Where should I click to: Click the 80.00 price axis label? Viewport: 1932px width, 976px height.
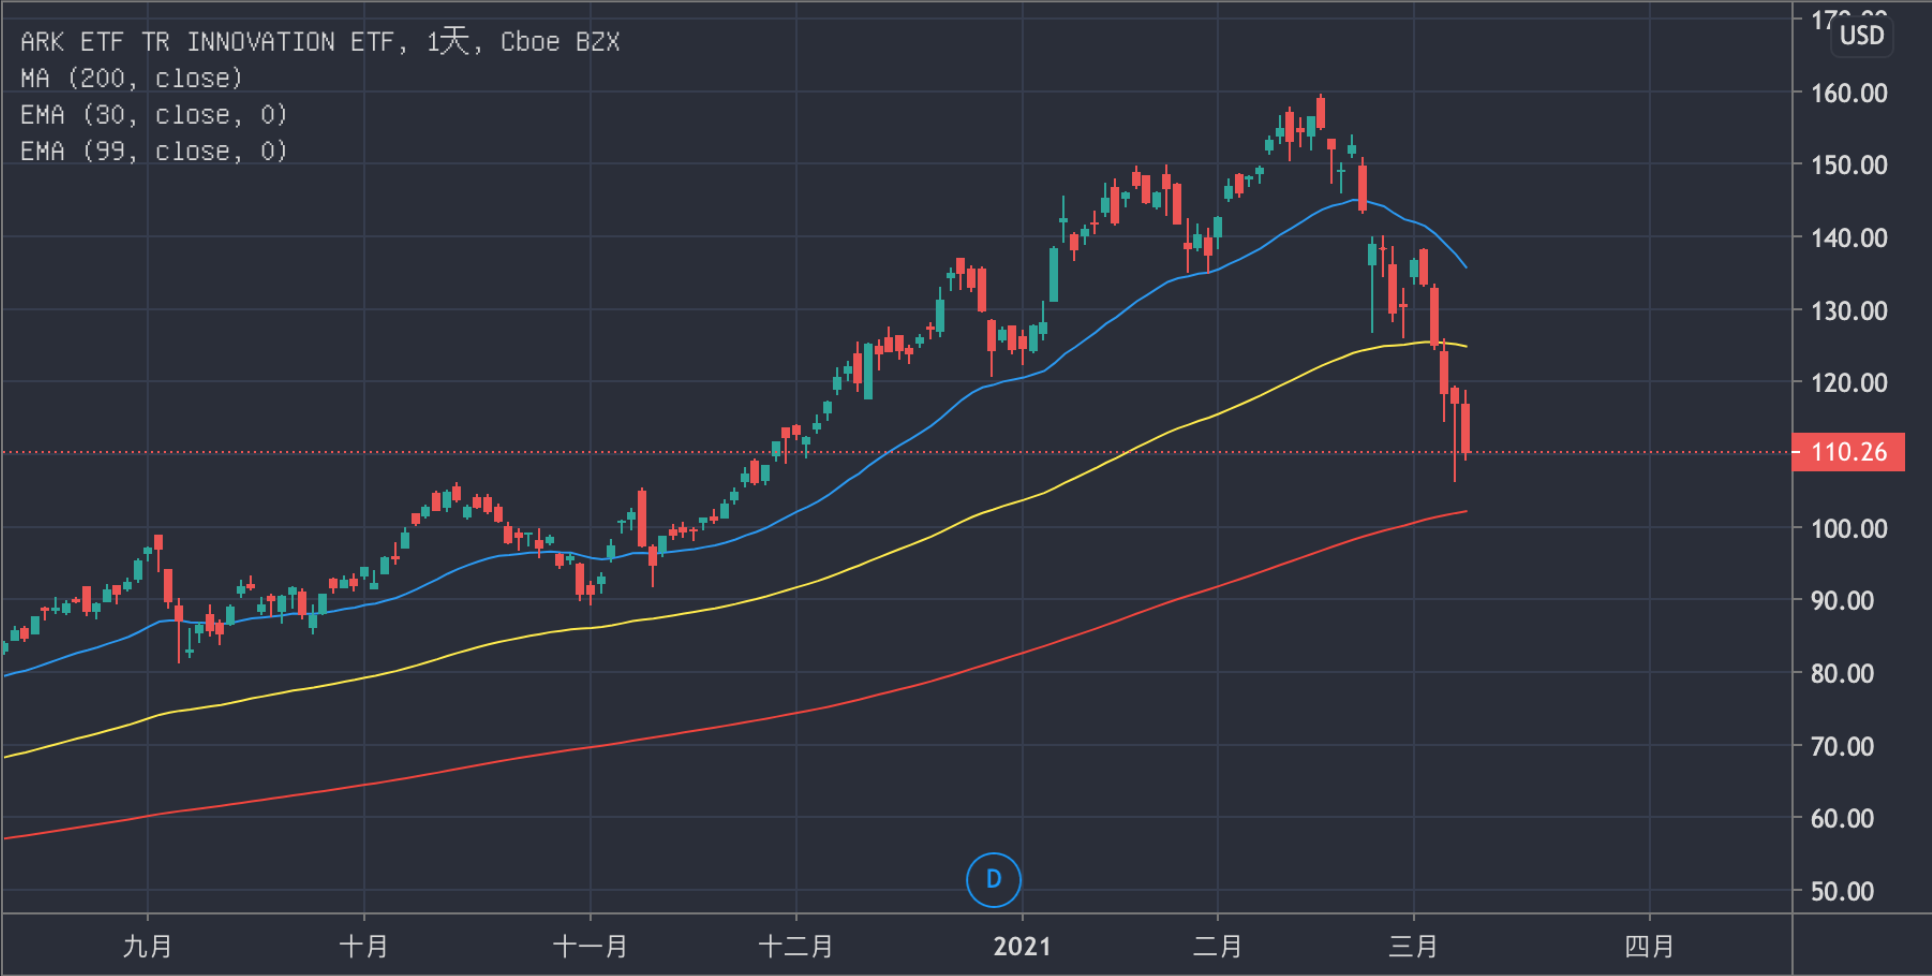click(1842, 673)
